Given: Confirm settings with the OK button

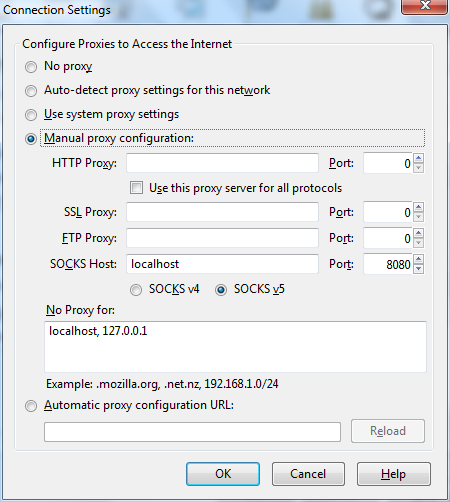Looking at the screenshot, I should [x=223, y=474].
